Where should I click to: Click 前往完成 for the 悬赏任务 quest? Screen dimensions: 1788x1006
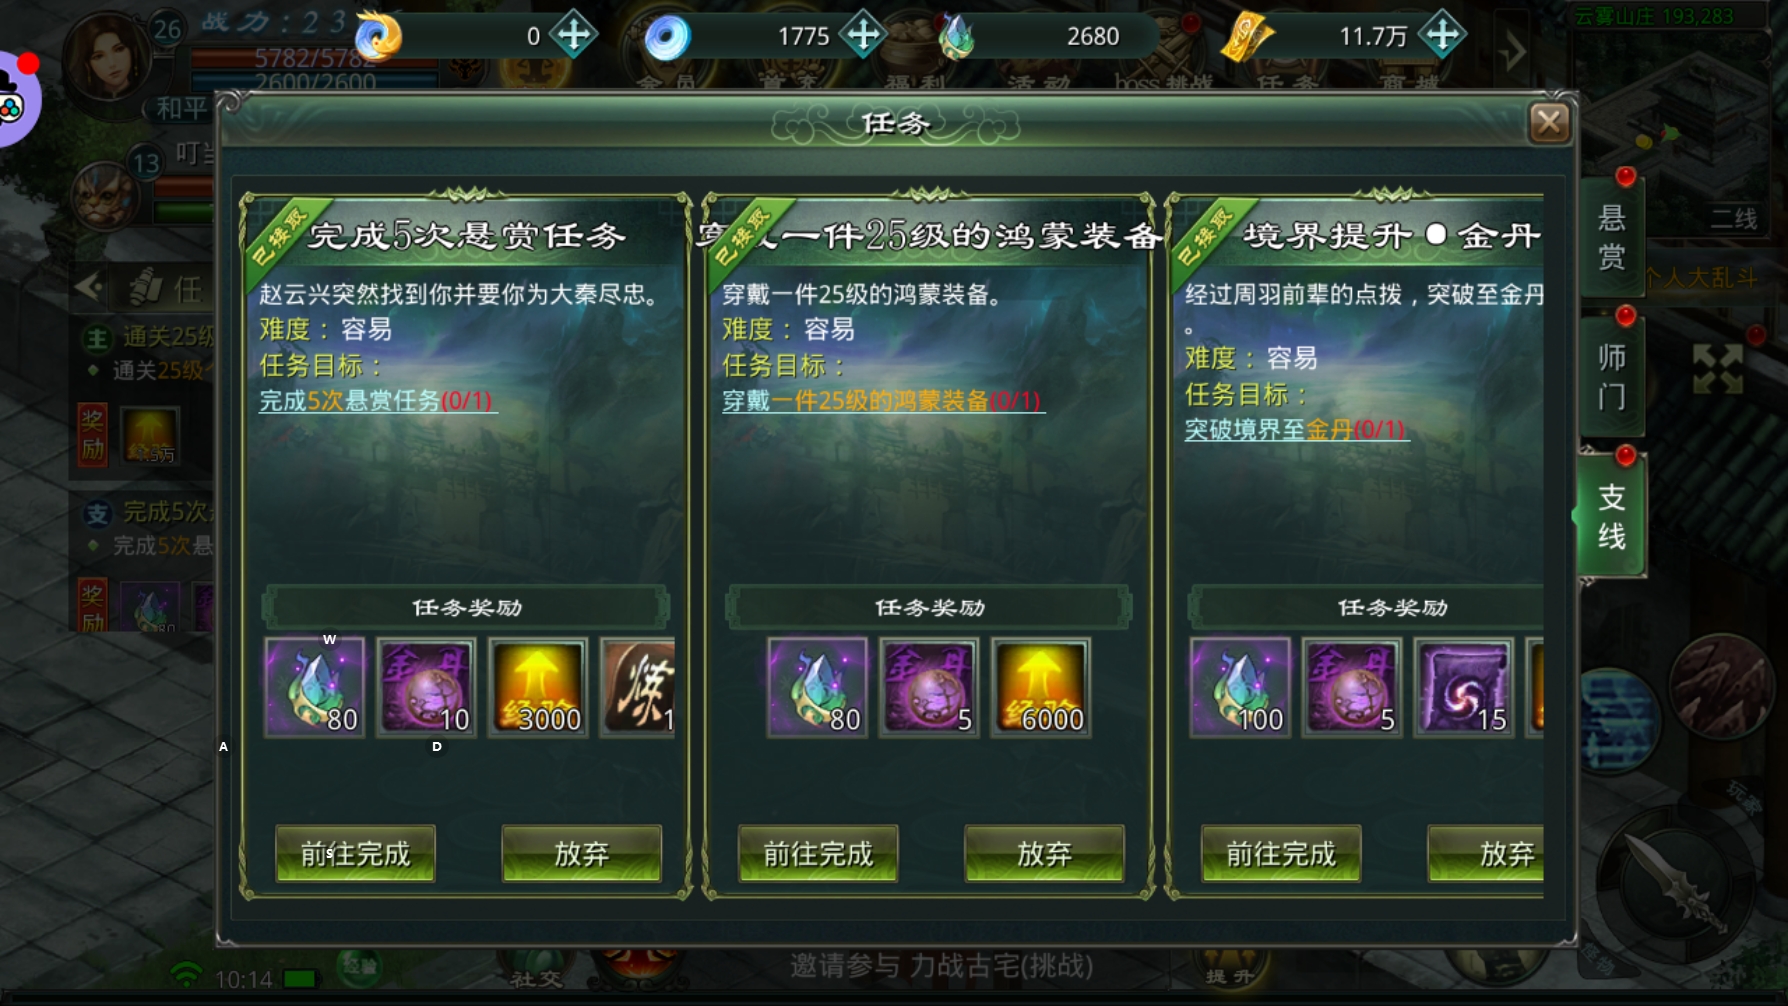[x=355, y=853]
